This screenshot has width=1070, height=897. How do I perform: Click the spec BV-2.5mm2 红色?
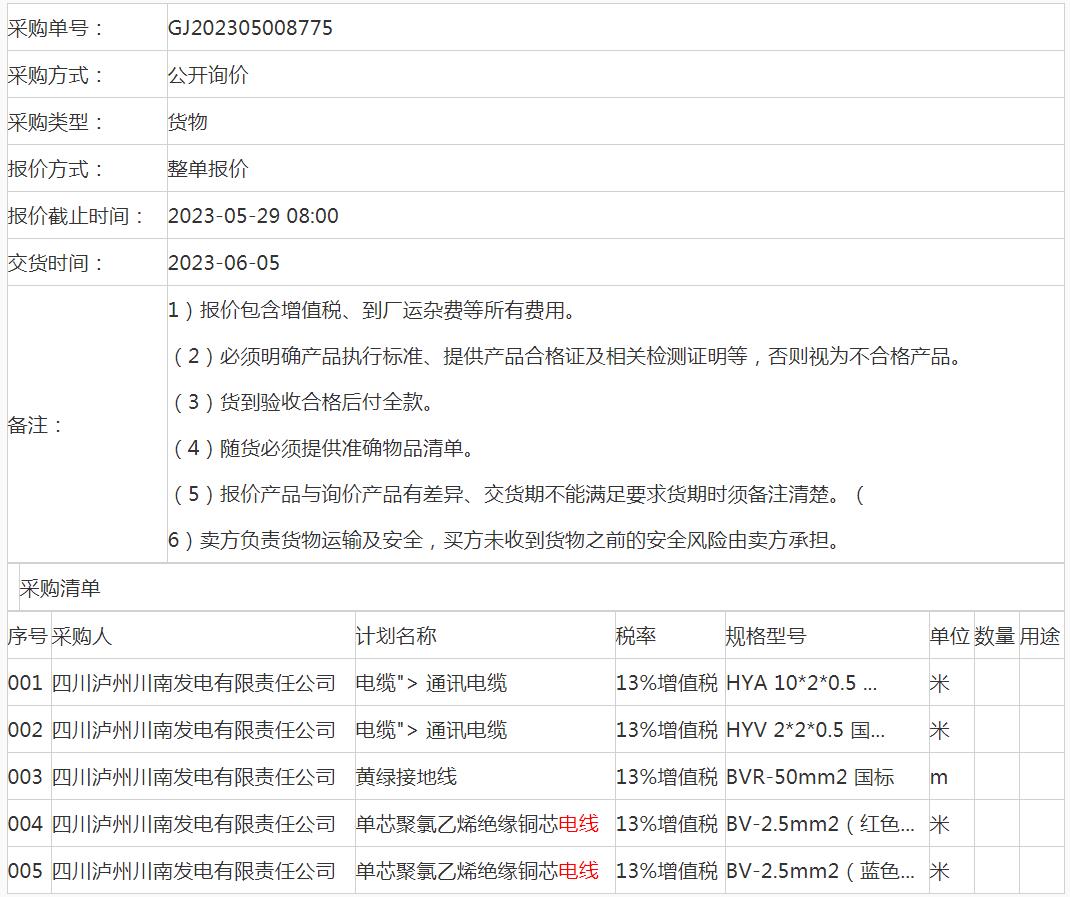click(x=820, y=824)
